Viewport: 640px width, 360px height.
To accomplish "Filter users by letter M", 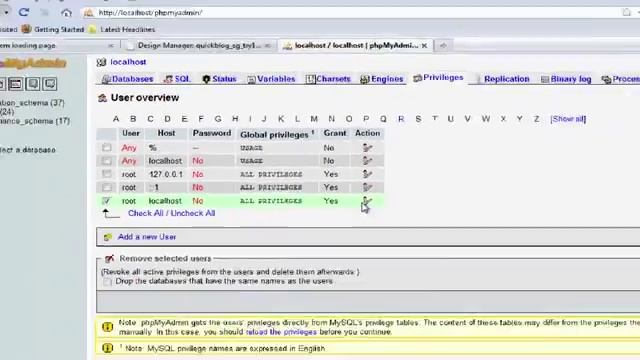I will tap(314, 119).
